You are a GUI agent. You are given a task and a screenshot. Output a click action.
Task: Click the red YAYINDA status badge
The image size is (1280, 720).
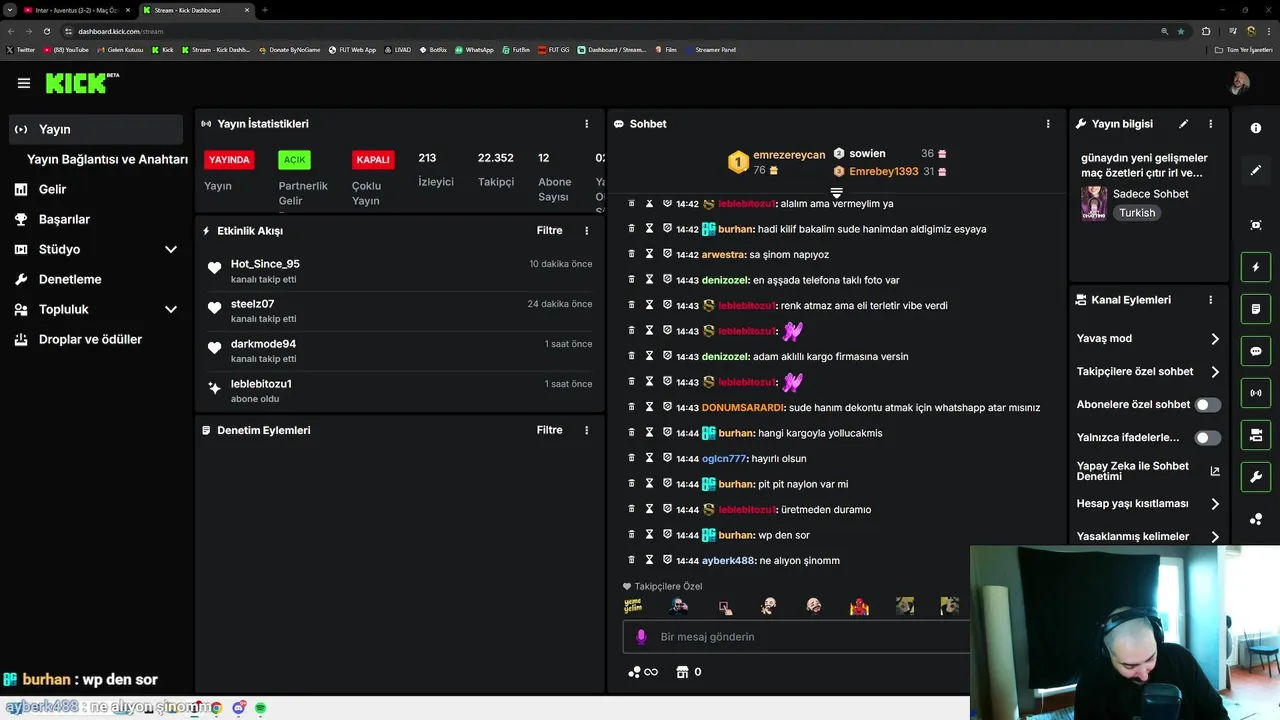[229, 160]
